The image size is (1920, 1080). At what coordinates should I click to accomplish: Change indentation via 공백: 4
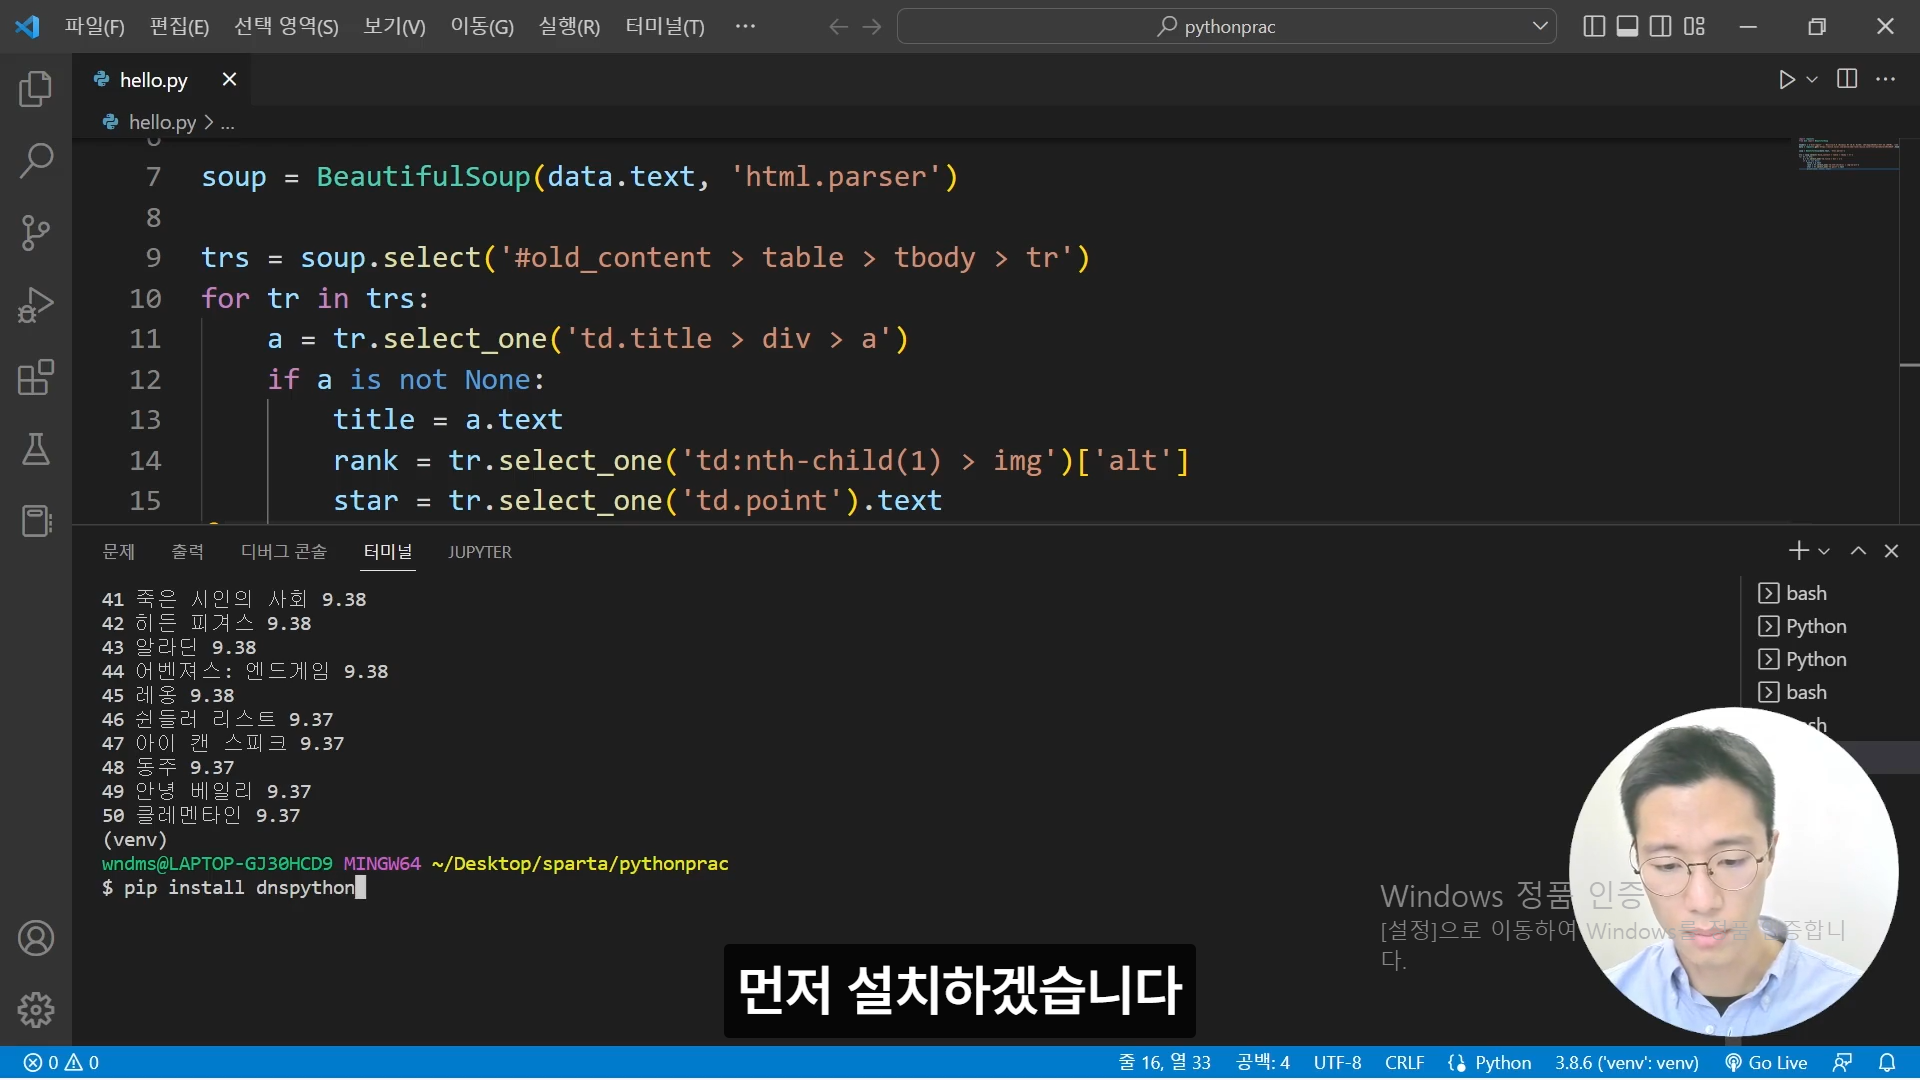(1263, 1063)
